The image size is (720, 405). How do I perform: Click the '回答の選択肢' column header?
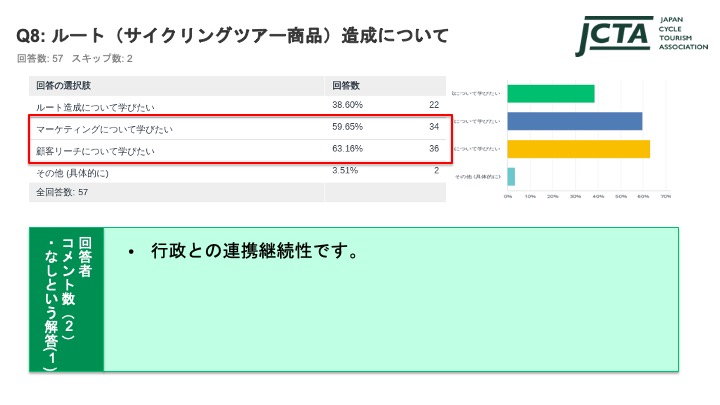pyautogui.click(x=63, y=86)
